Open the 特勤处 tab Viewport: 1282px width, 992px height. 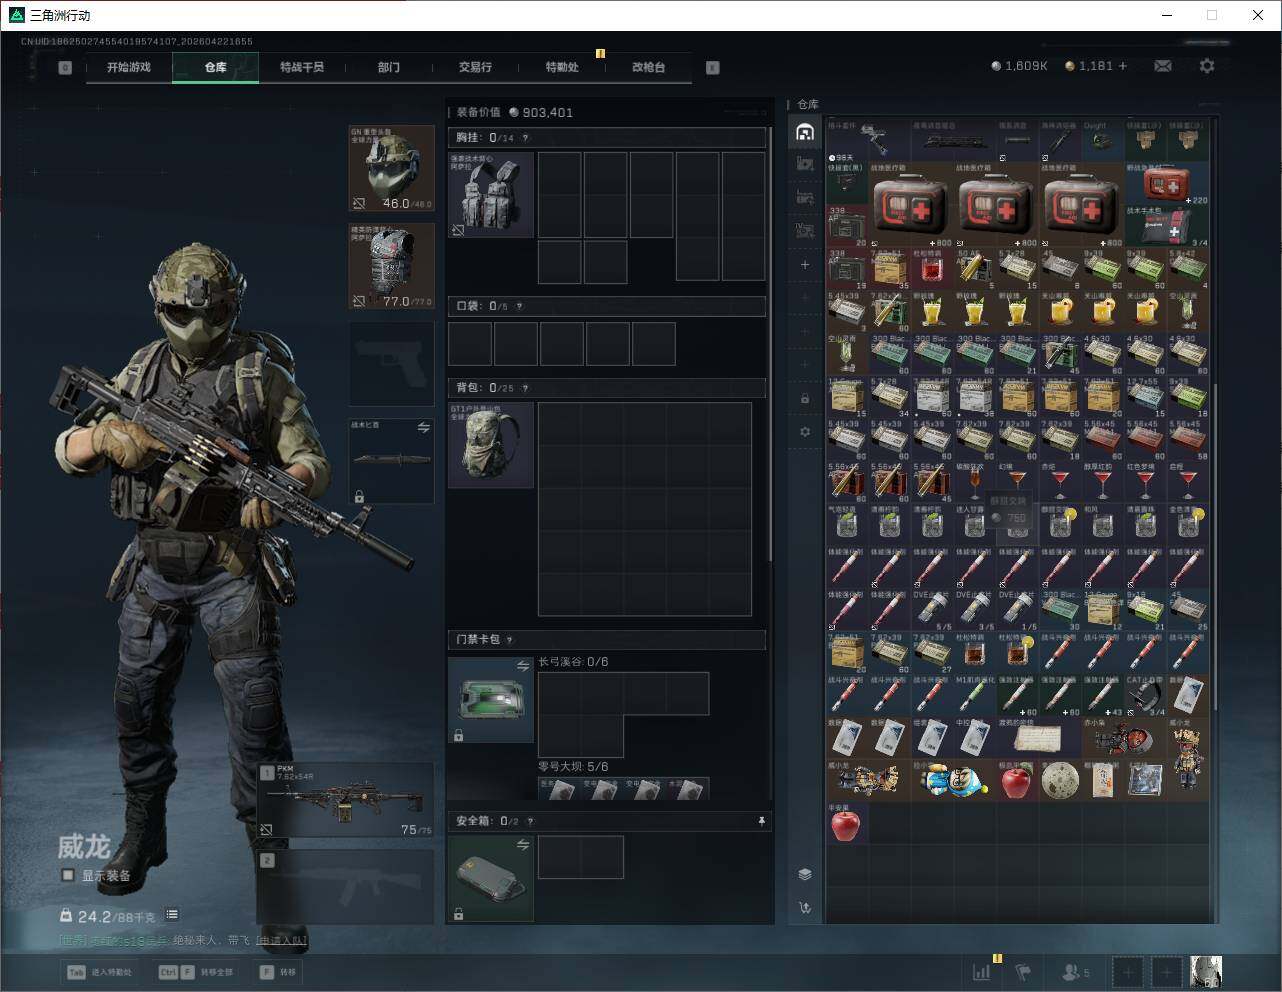(562, 67)
